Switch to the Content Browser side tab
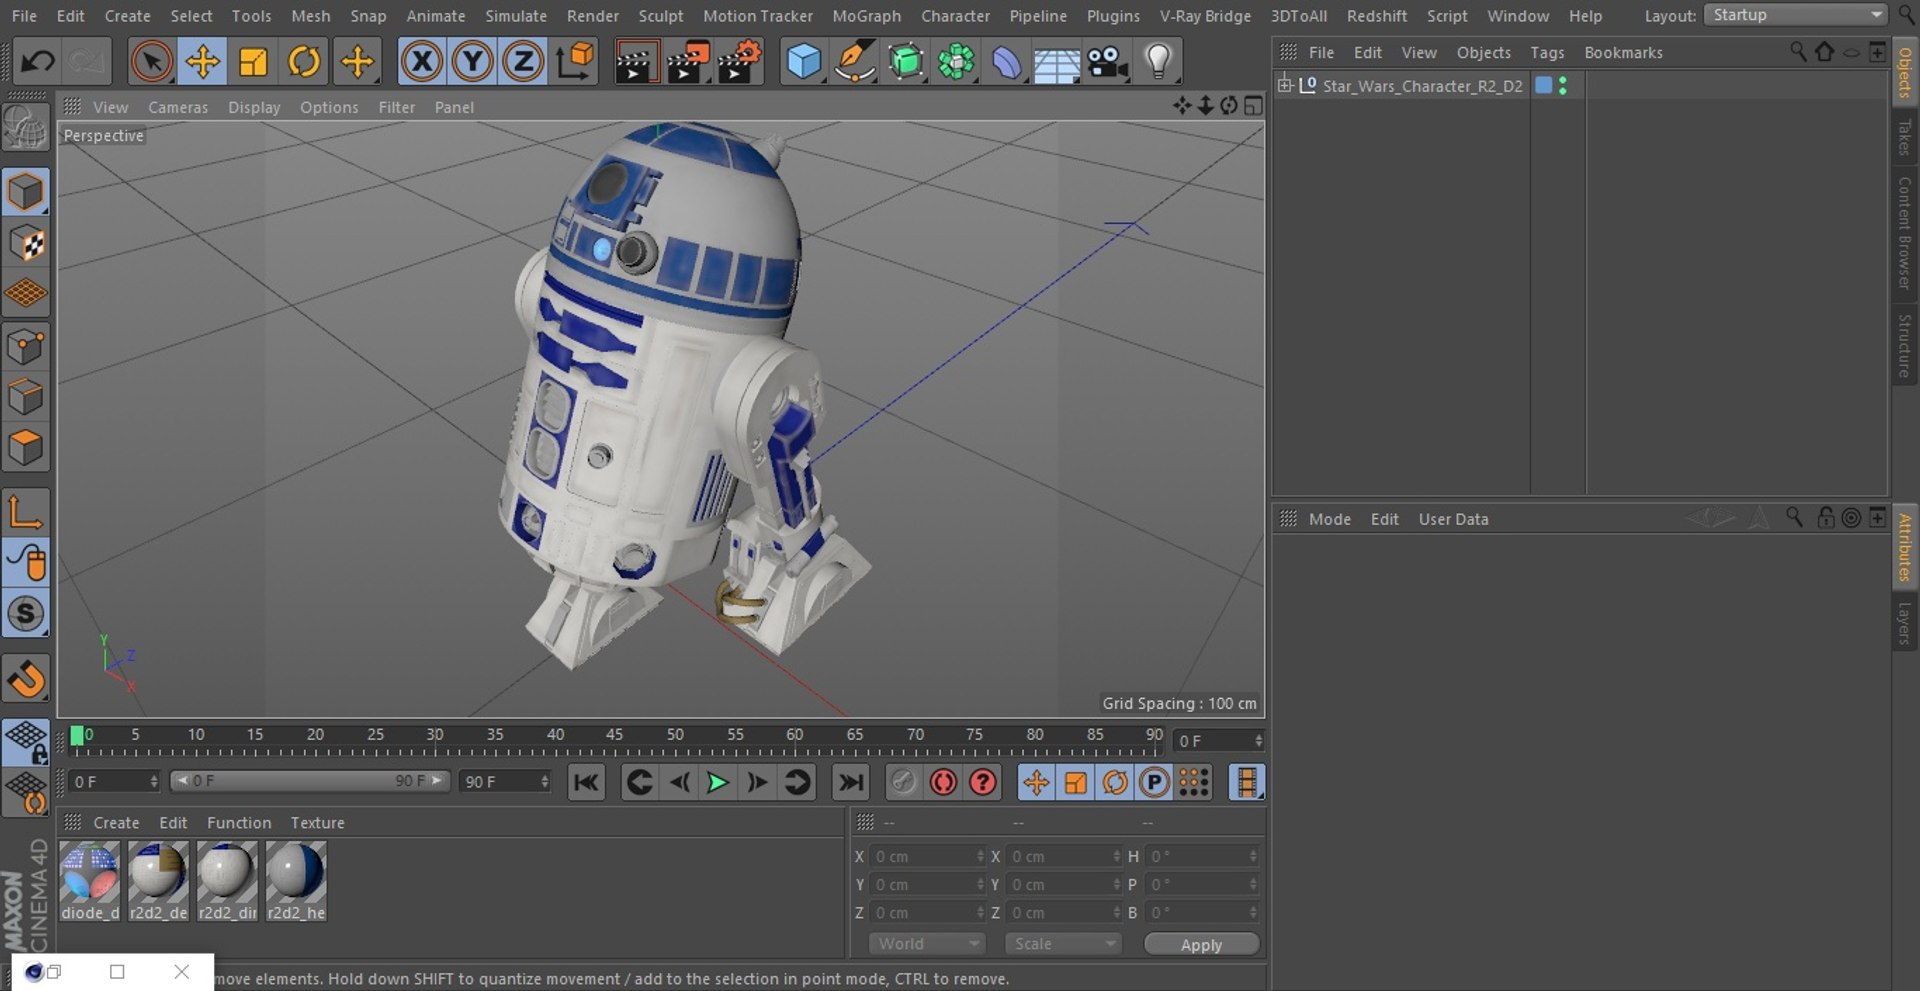 click(x=1904, y=233)
